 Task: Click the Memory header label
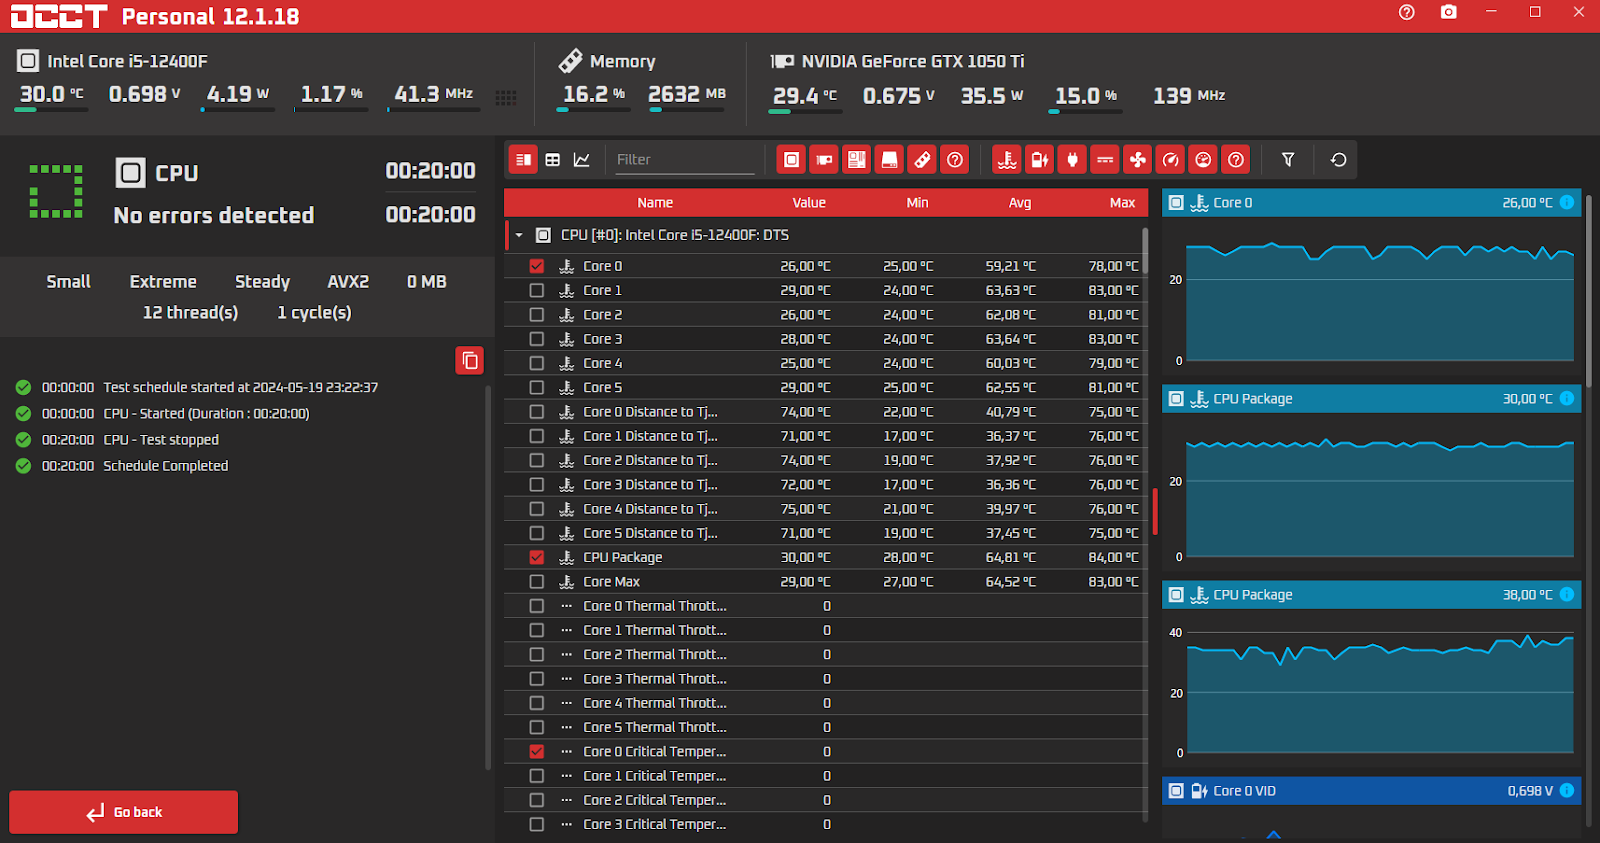[x=622, y=61]
